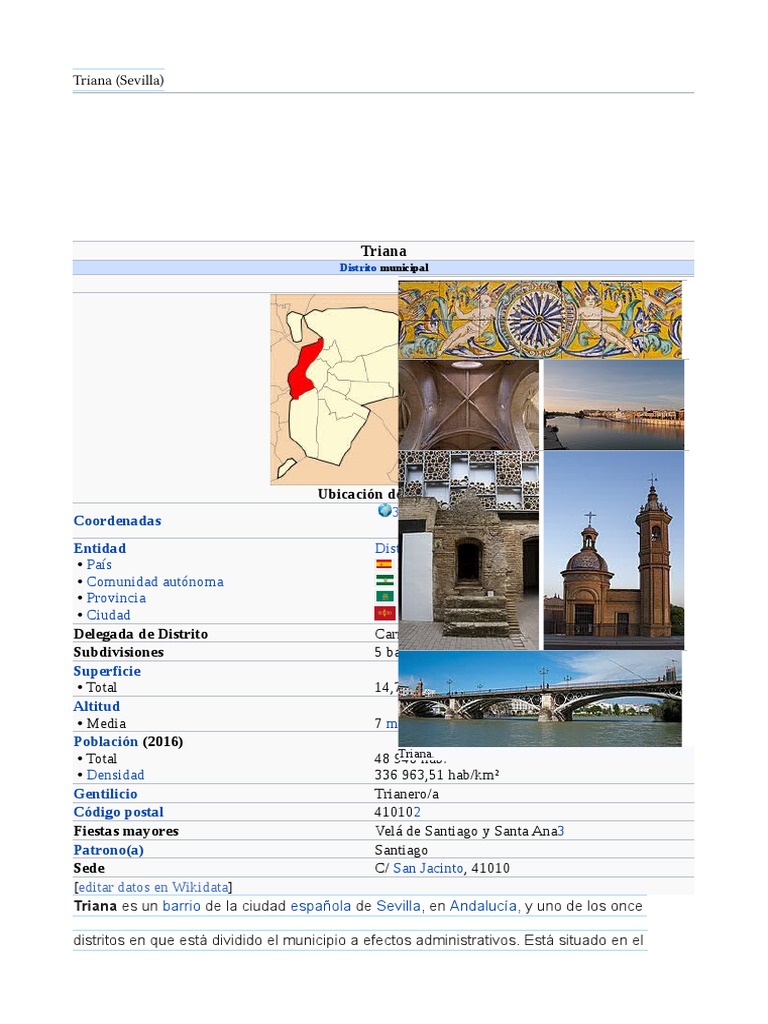Open the Población link
The height and width of the screenshot is (1024, 768).
(x=106, y=742)
